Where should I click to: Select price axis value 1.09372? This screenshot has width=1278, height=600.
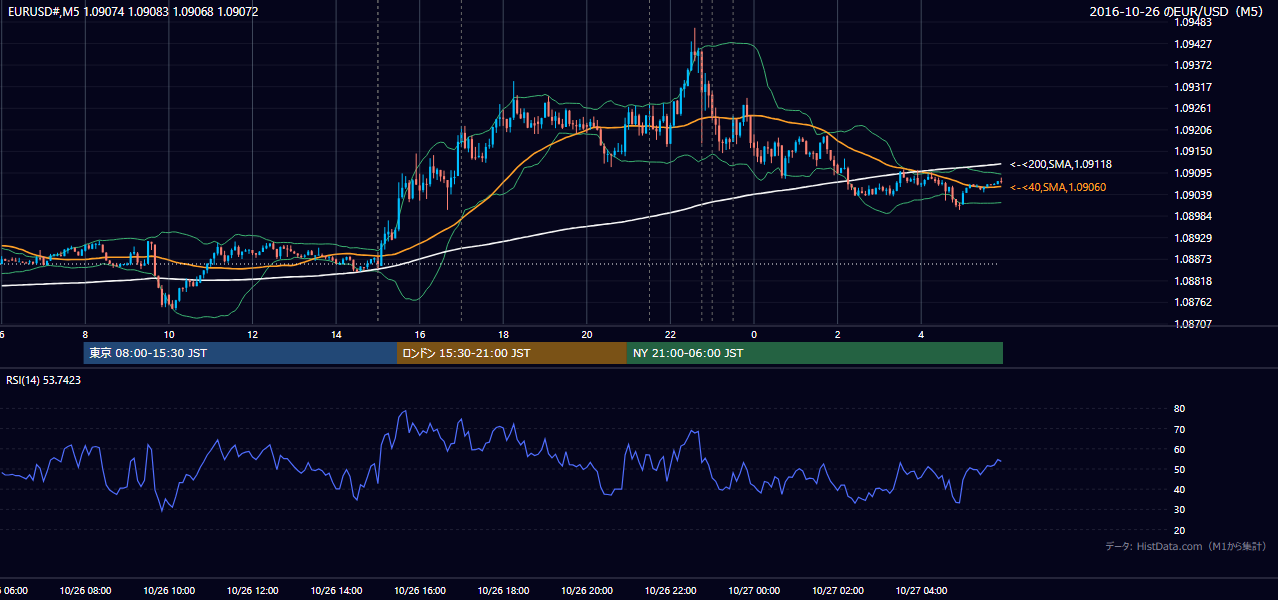(x=1193, y=65)
